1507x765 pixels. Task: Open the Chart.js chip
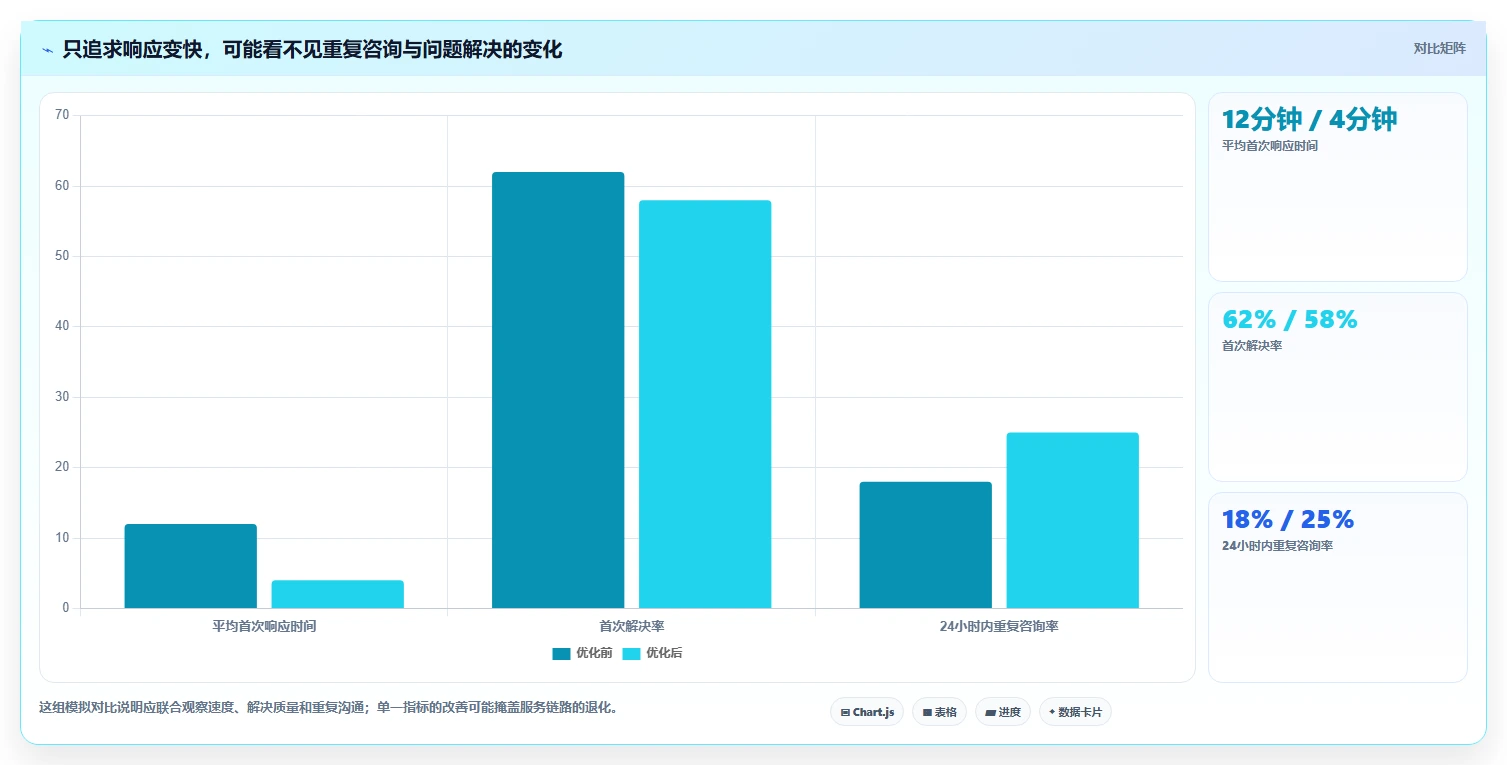click(x=867, y=712)
